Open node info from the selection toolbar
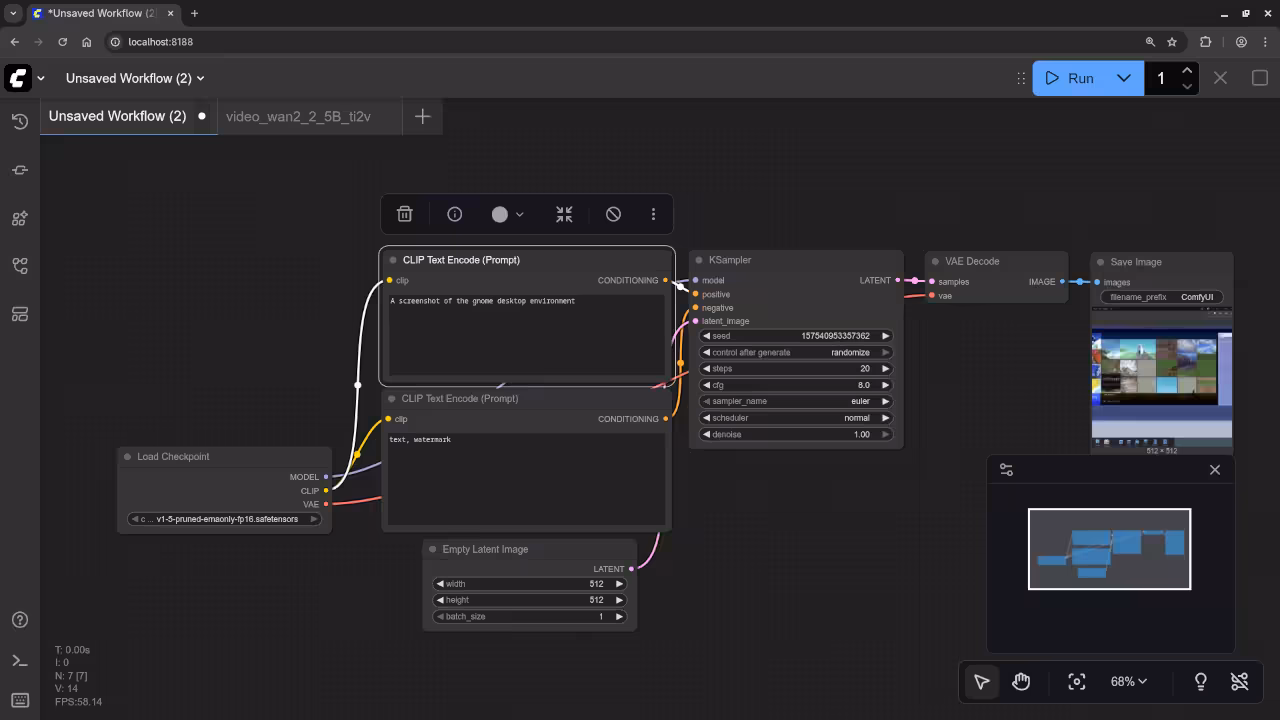The image size is (1280, 720). 454,214
